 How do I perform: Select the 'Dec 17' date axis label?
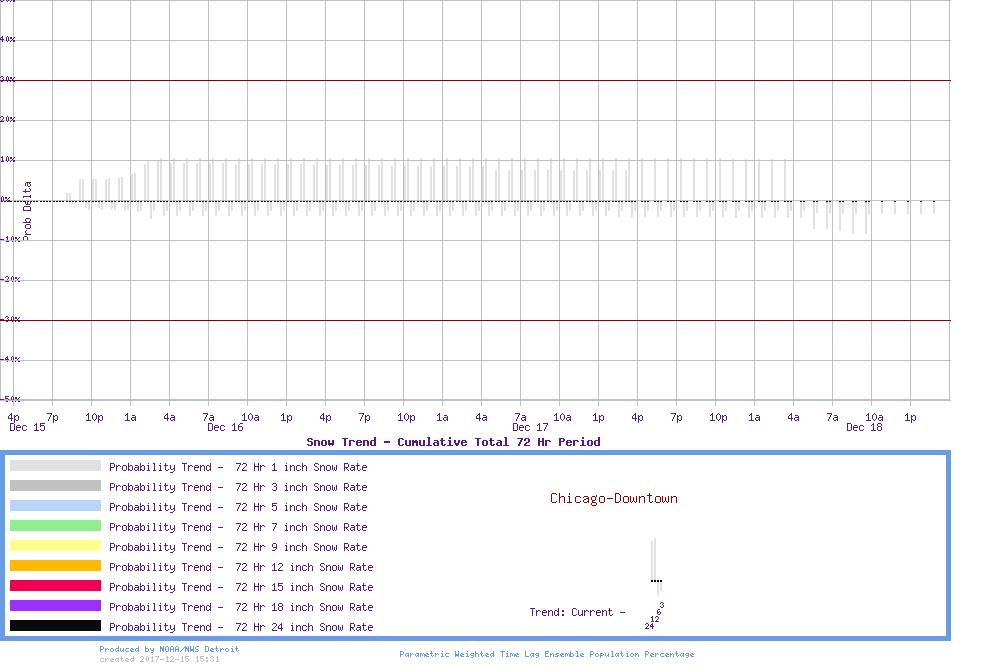(530, 428)
